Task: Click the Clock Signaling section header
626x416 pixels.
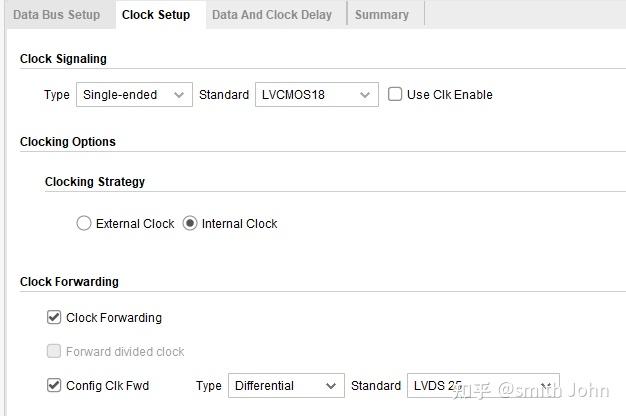Action: tap(63, 60)
